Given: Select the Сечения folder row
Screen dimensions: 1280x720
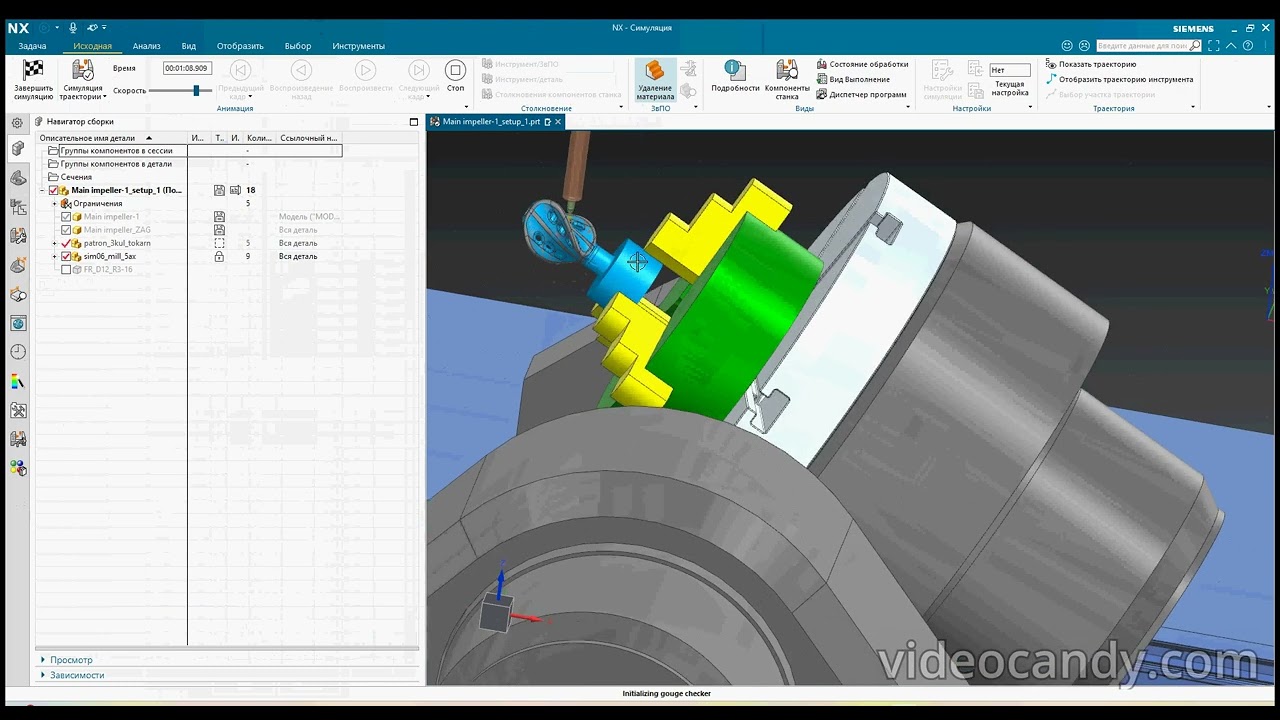Looking at the screenshot, I should 190,177.
